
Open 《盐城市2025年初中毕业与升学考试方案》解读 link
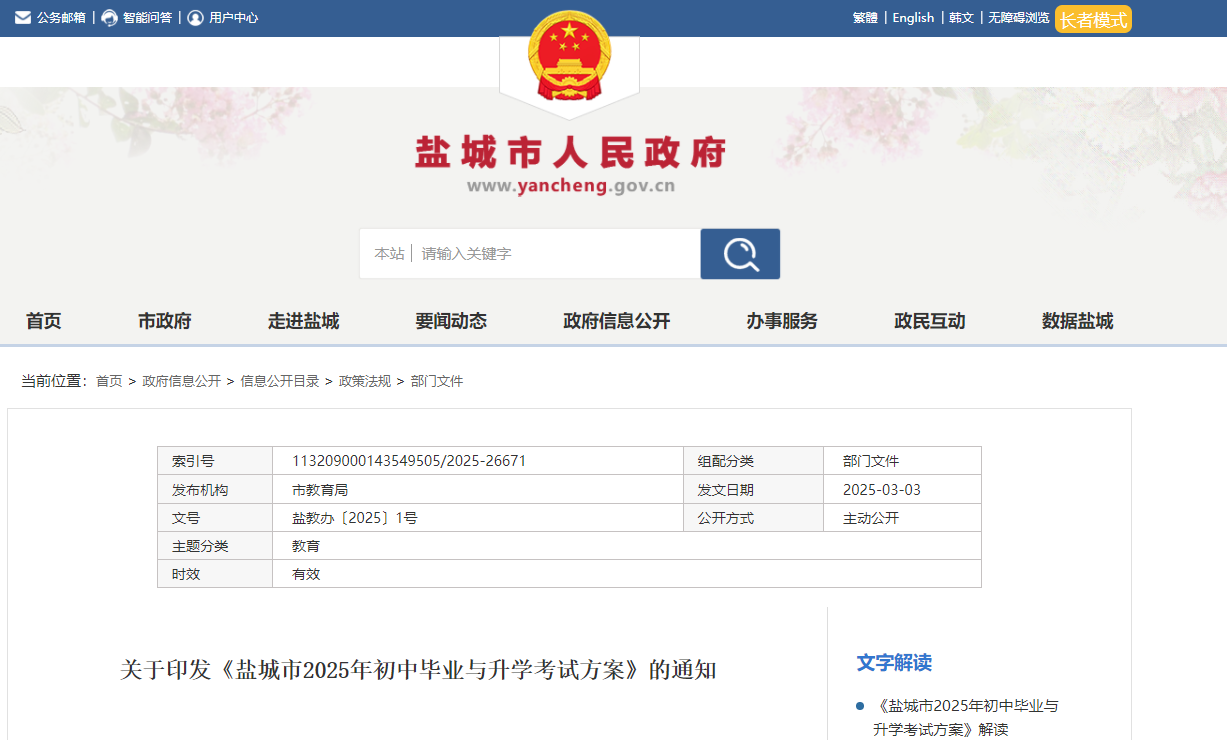[x=965, y=718]
